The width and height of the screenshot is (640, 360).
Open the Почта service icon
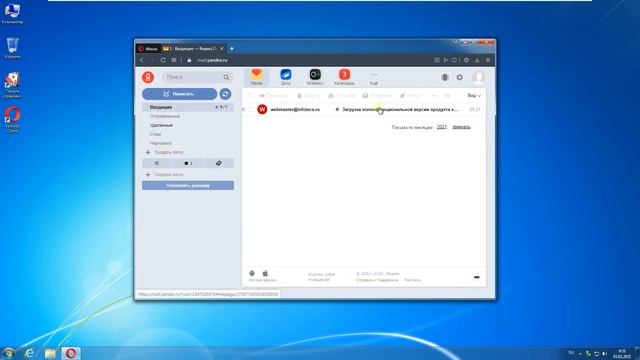[256, 77]
